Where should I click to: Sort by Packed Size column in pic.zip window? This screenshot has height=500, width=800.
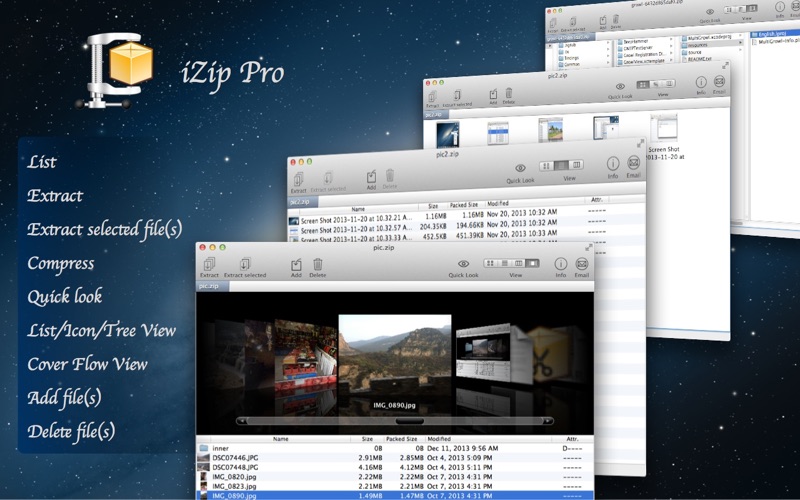[402, 439]
